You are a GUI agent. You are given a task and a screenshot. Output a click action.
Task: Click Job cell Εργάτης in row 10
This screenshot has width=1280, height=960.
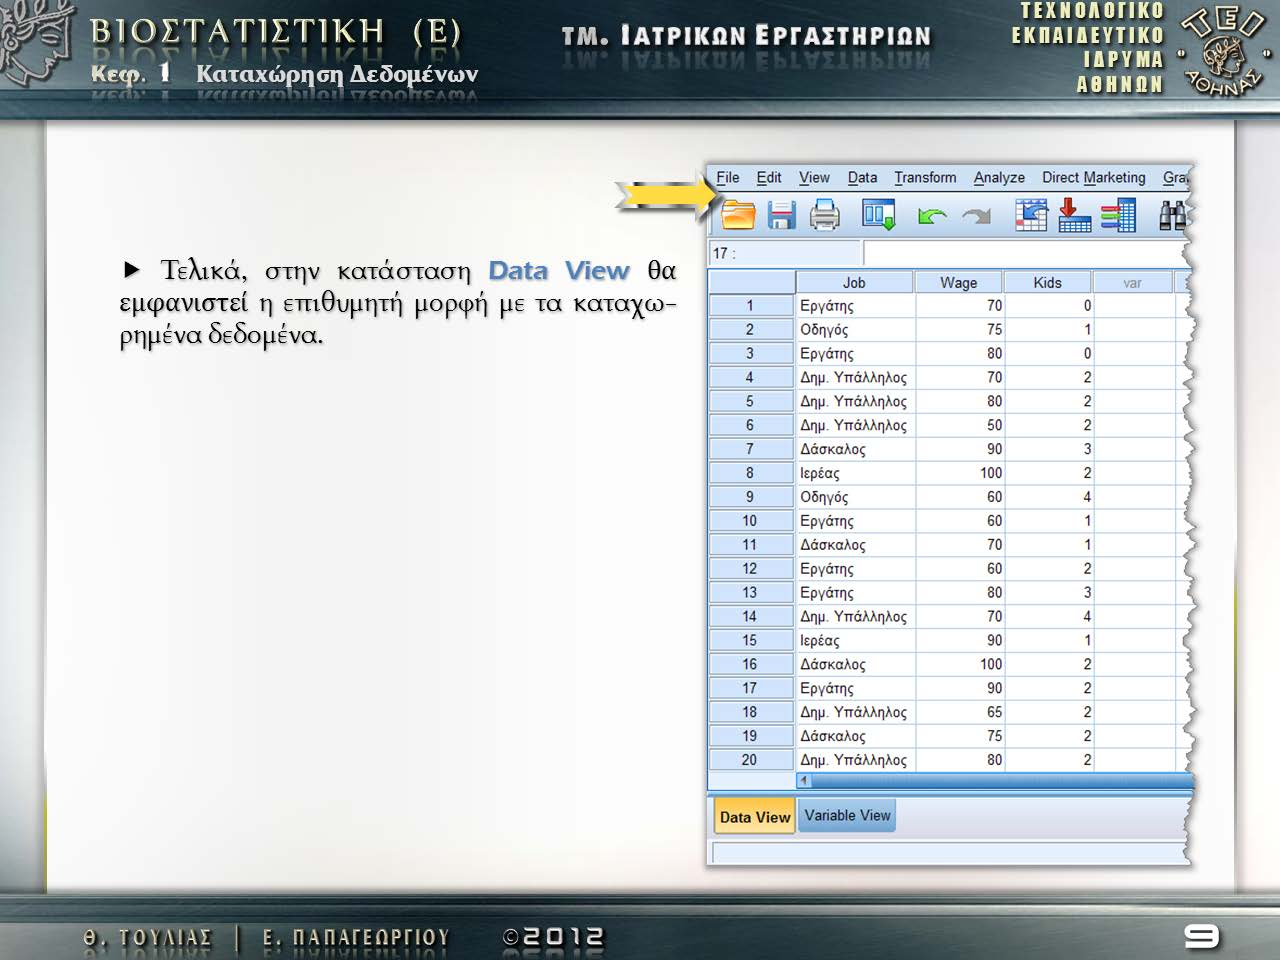pyautogui.click(x=856, y=521)
